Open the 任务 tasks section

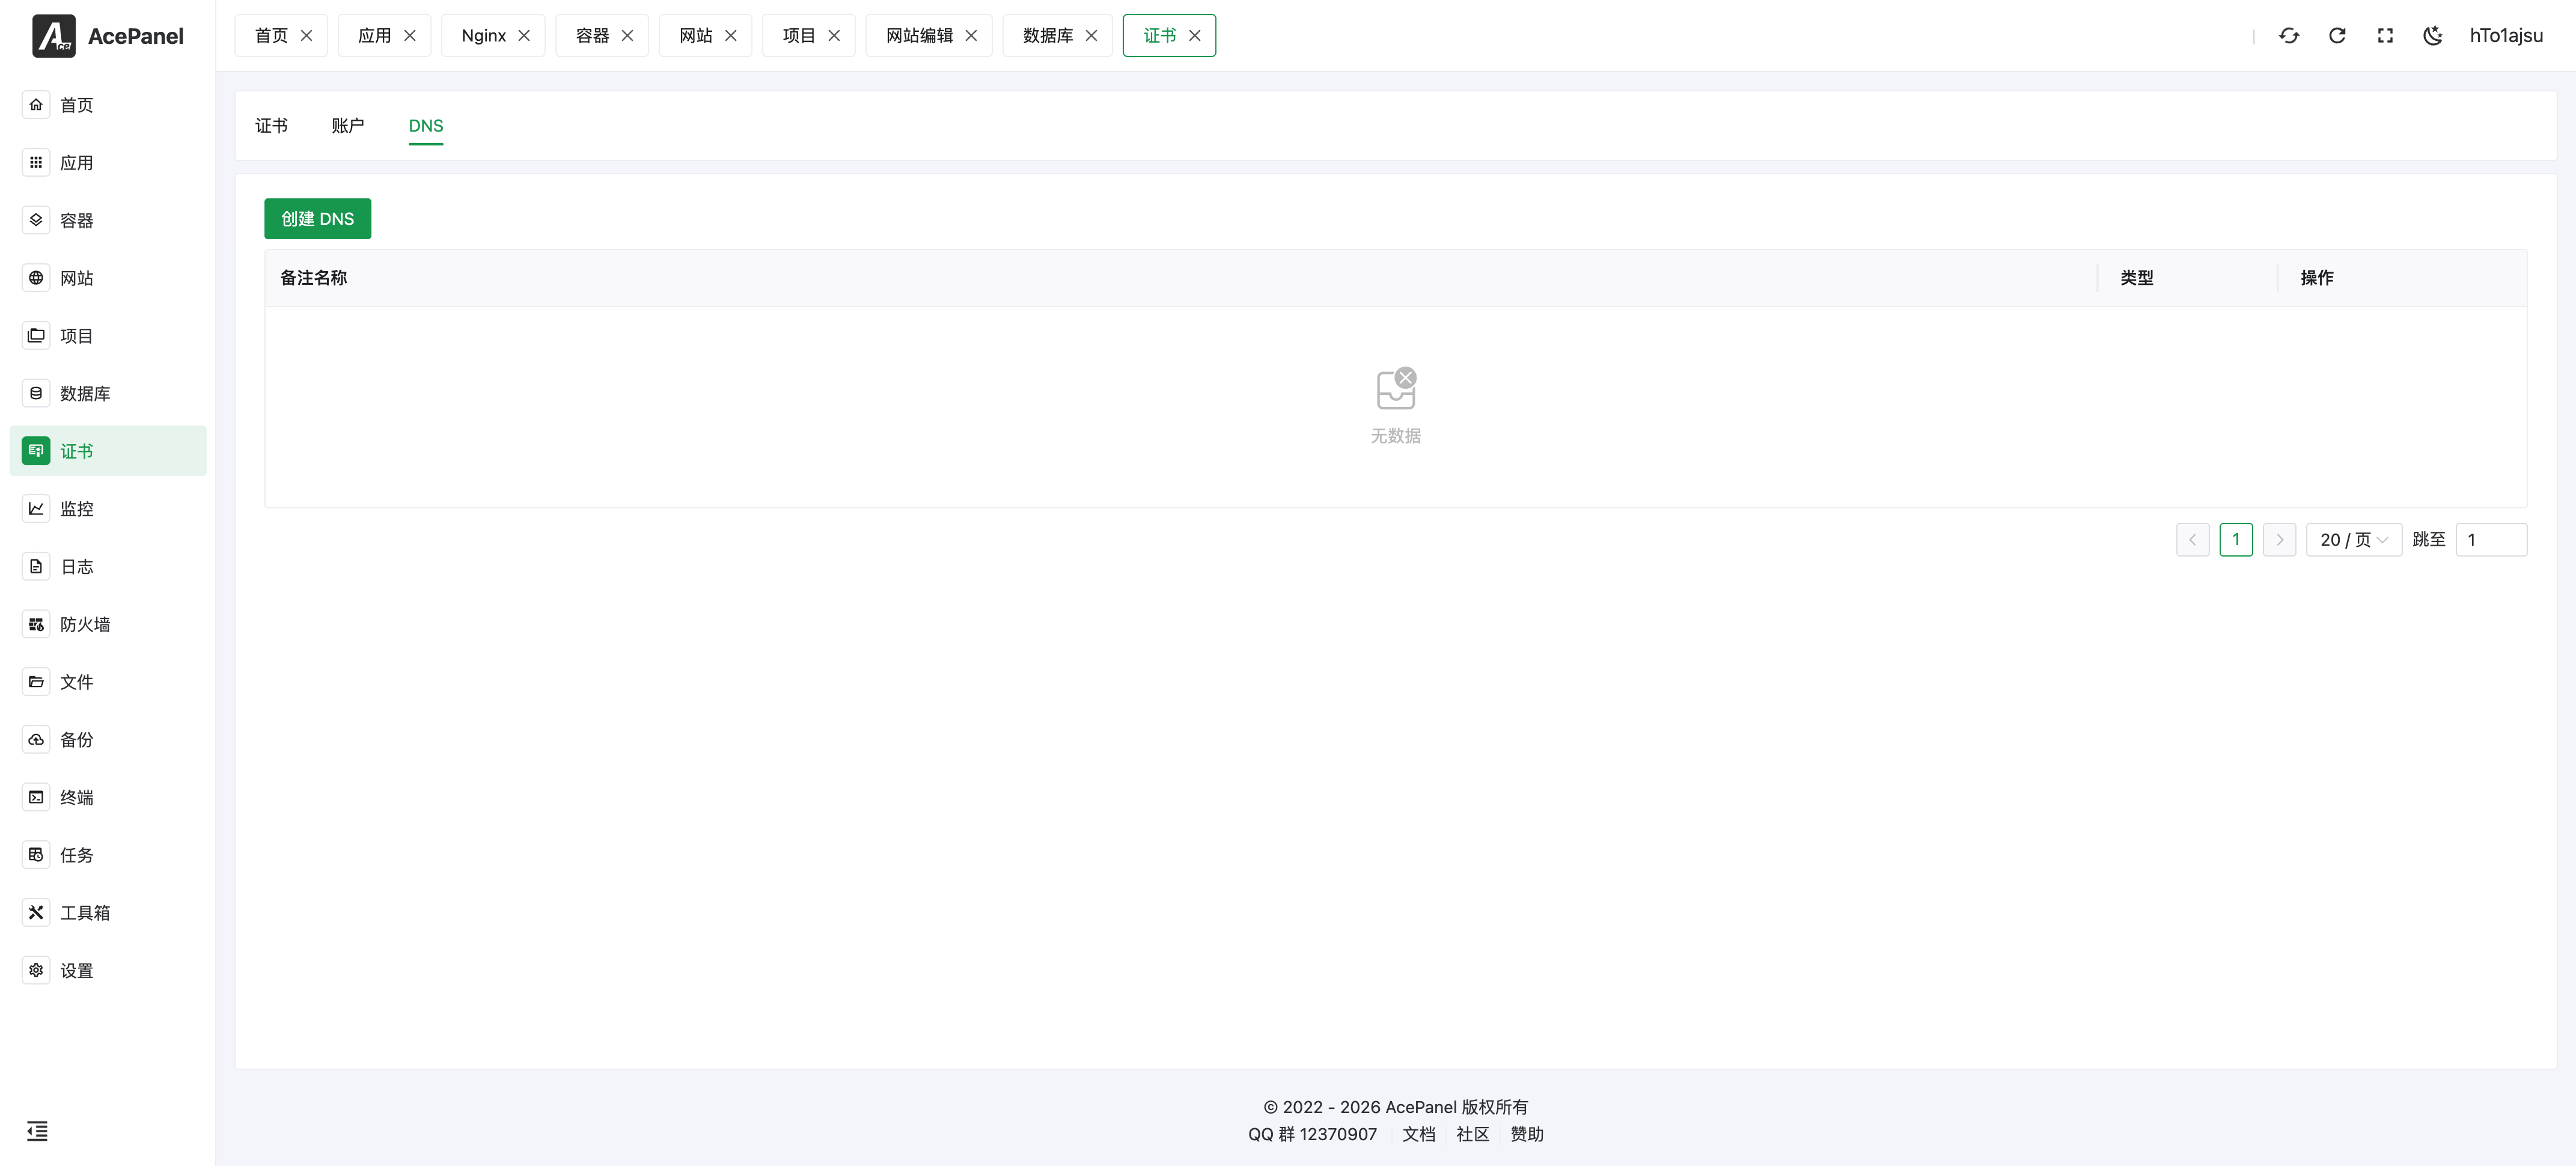point(75,855)
